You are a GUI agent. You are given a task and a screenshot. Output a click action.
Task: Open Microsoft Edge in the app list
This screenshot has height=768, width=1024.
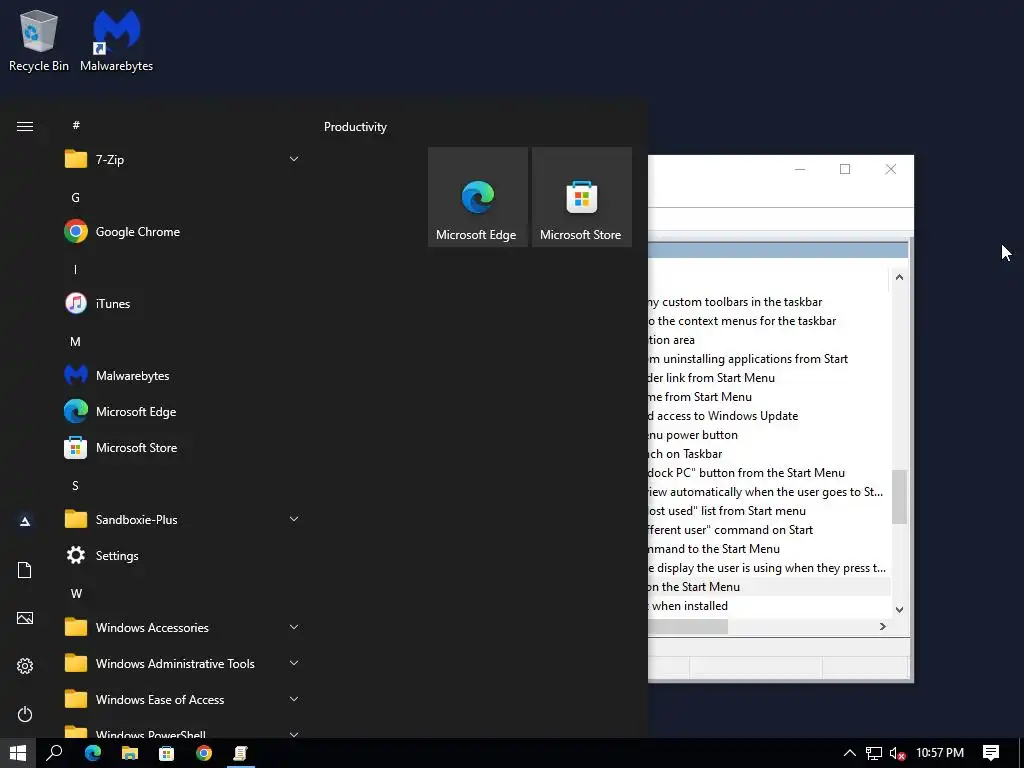(181, 411)
